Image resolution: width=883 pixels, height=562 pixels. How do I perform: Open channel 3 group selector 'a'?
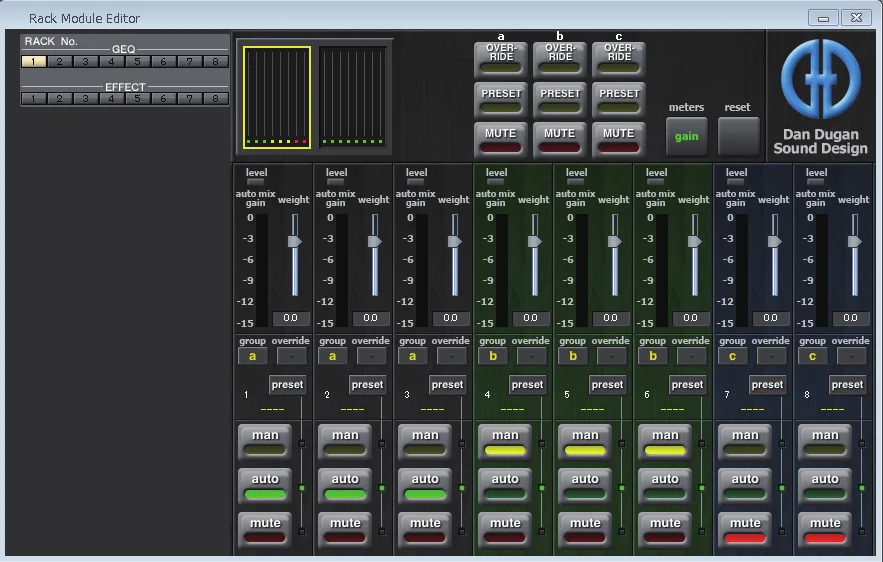coord(413,356)
